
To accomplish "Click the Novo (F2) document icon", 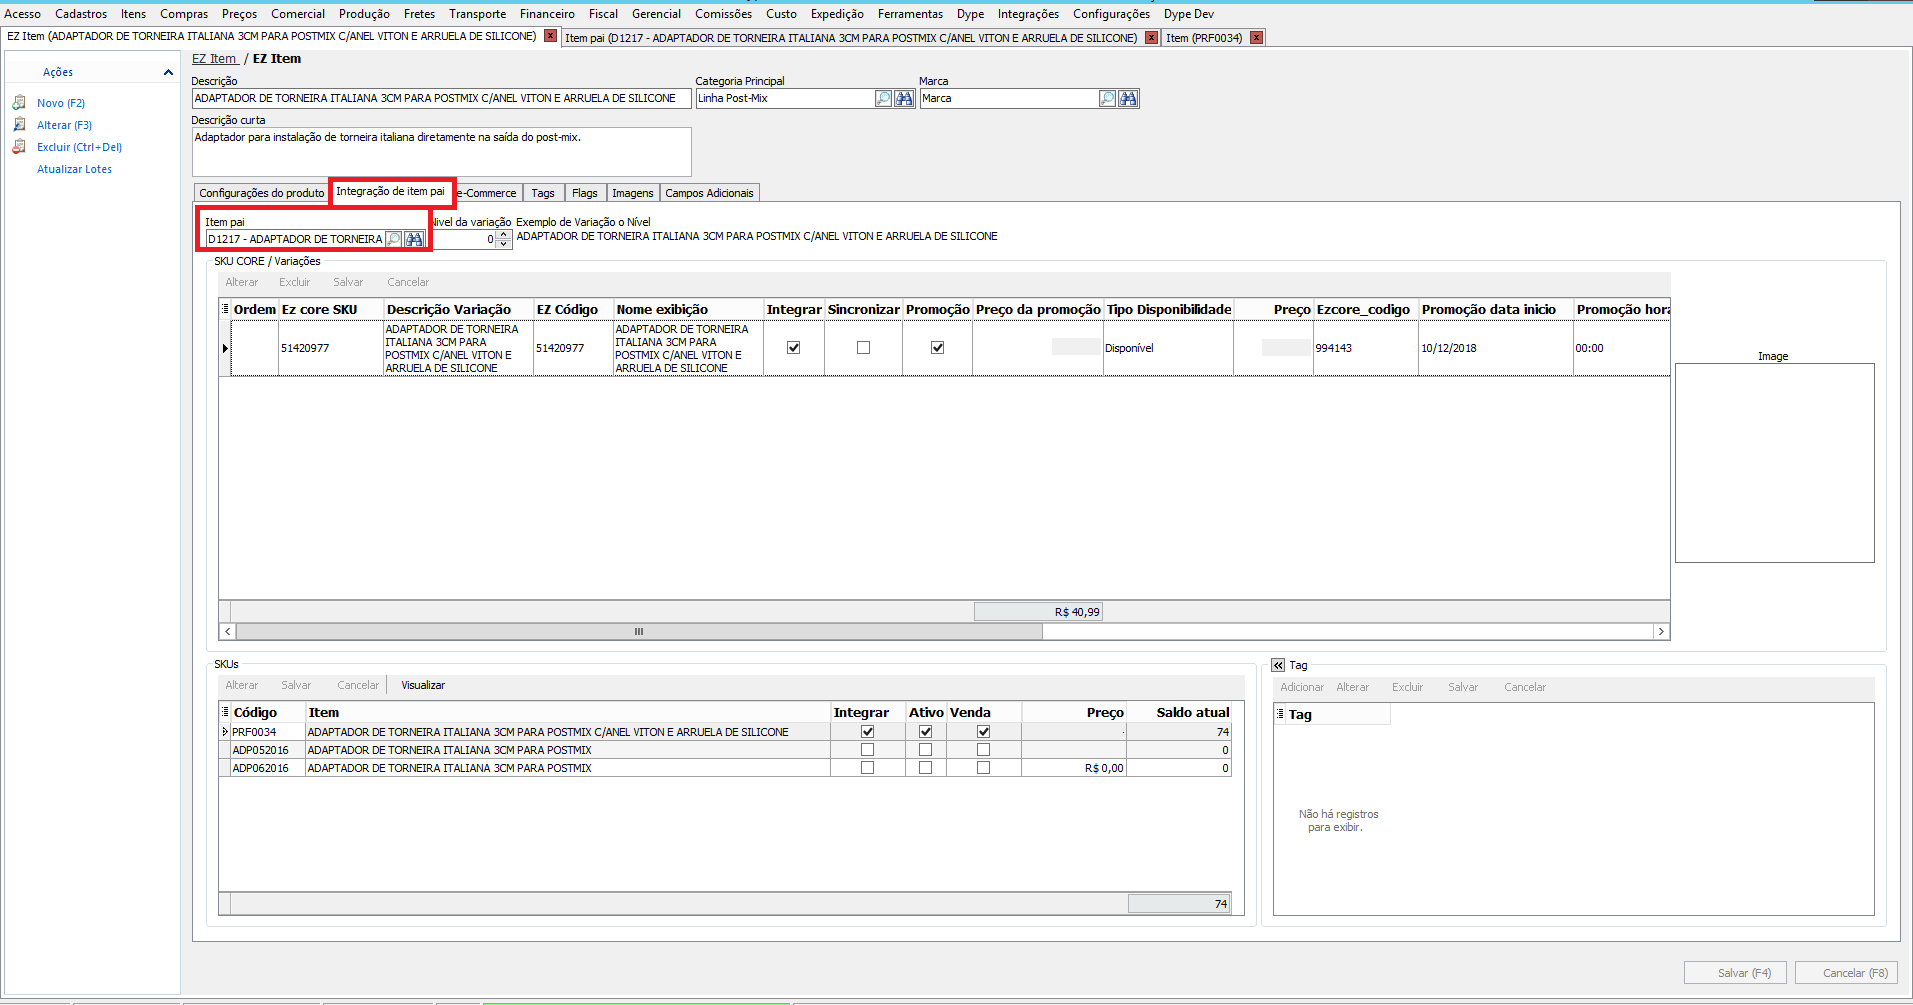I will click(x=19, y=103).
